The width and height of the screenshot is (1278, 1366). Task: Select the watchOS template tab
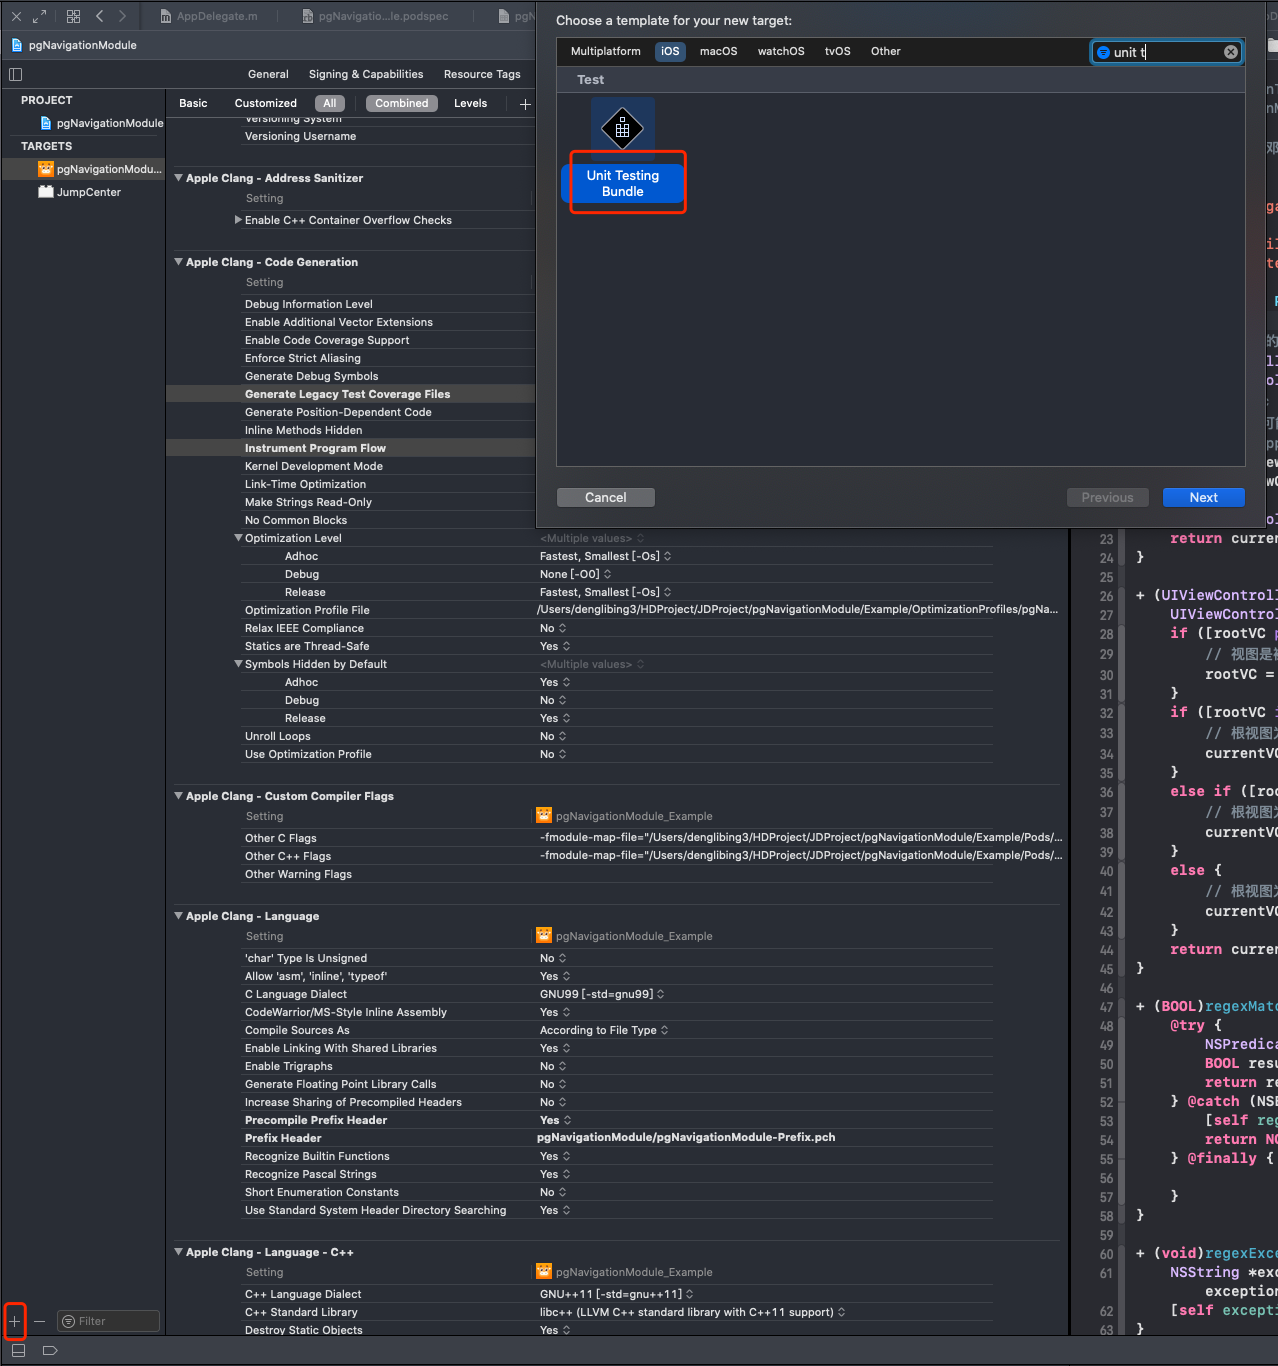coord(781,51)
